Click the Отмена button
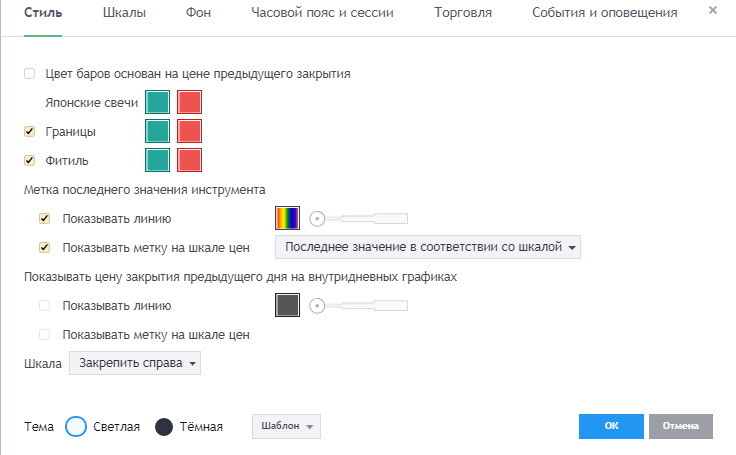Viewport: 736px width, 455px height. pos(681,426)
